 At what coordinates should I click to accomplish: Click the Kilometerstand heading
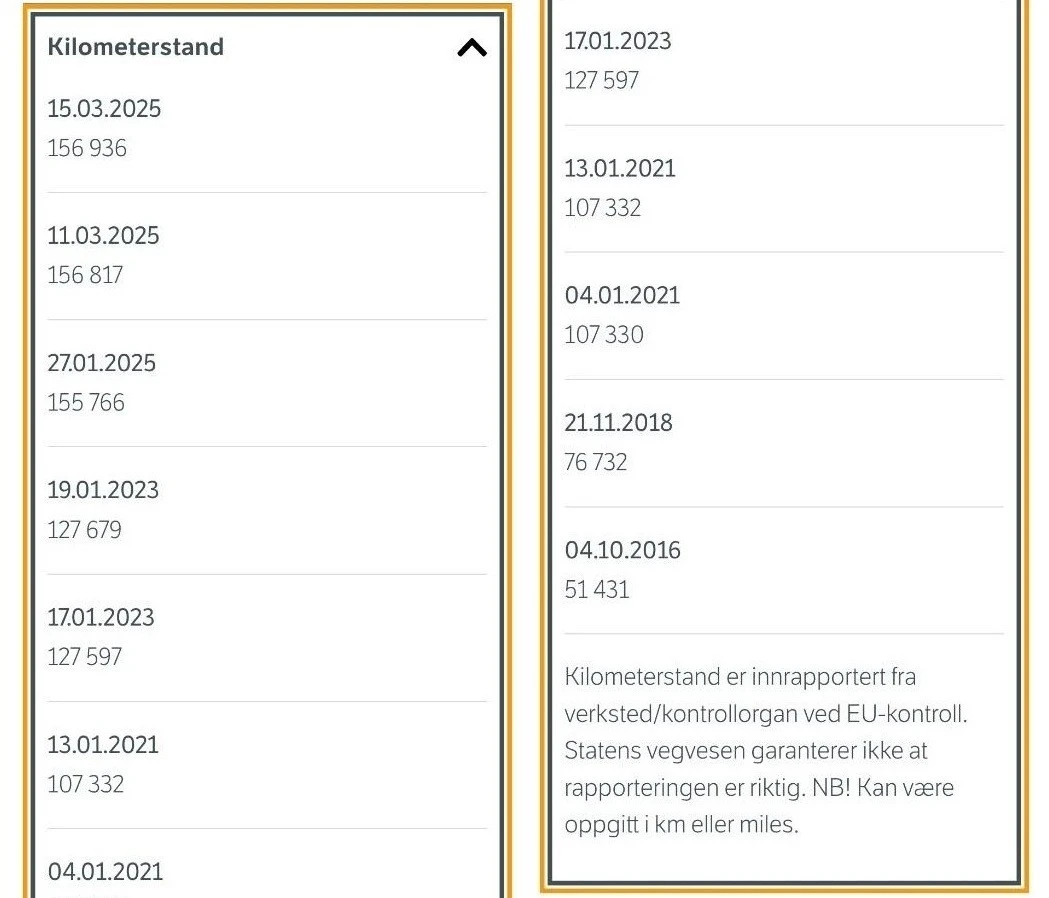click(136, 47)
